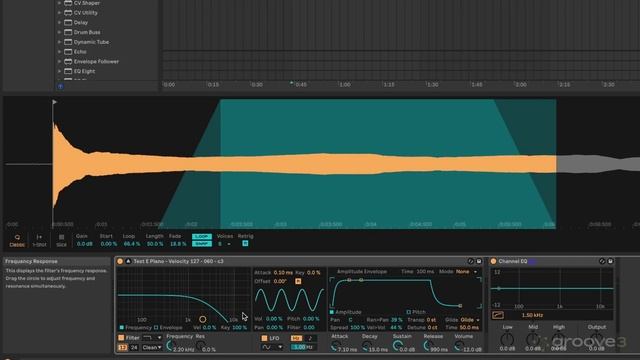
Task: Click Simpler hot-swap icon in title bar
Action: 471,261
